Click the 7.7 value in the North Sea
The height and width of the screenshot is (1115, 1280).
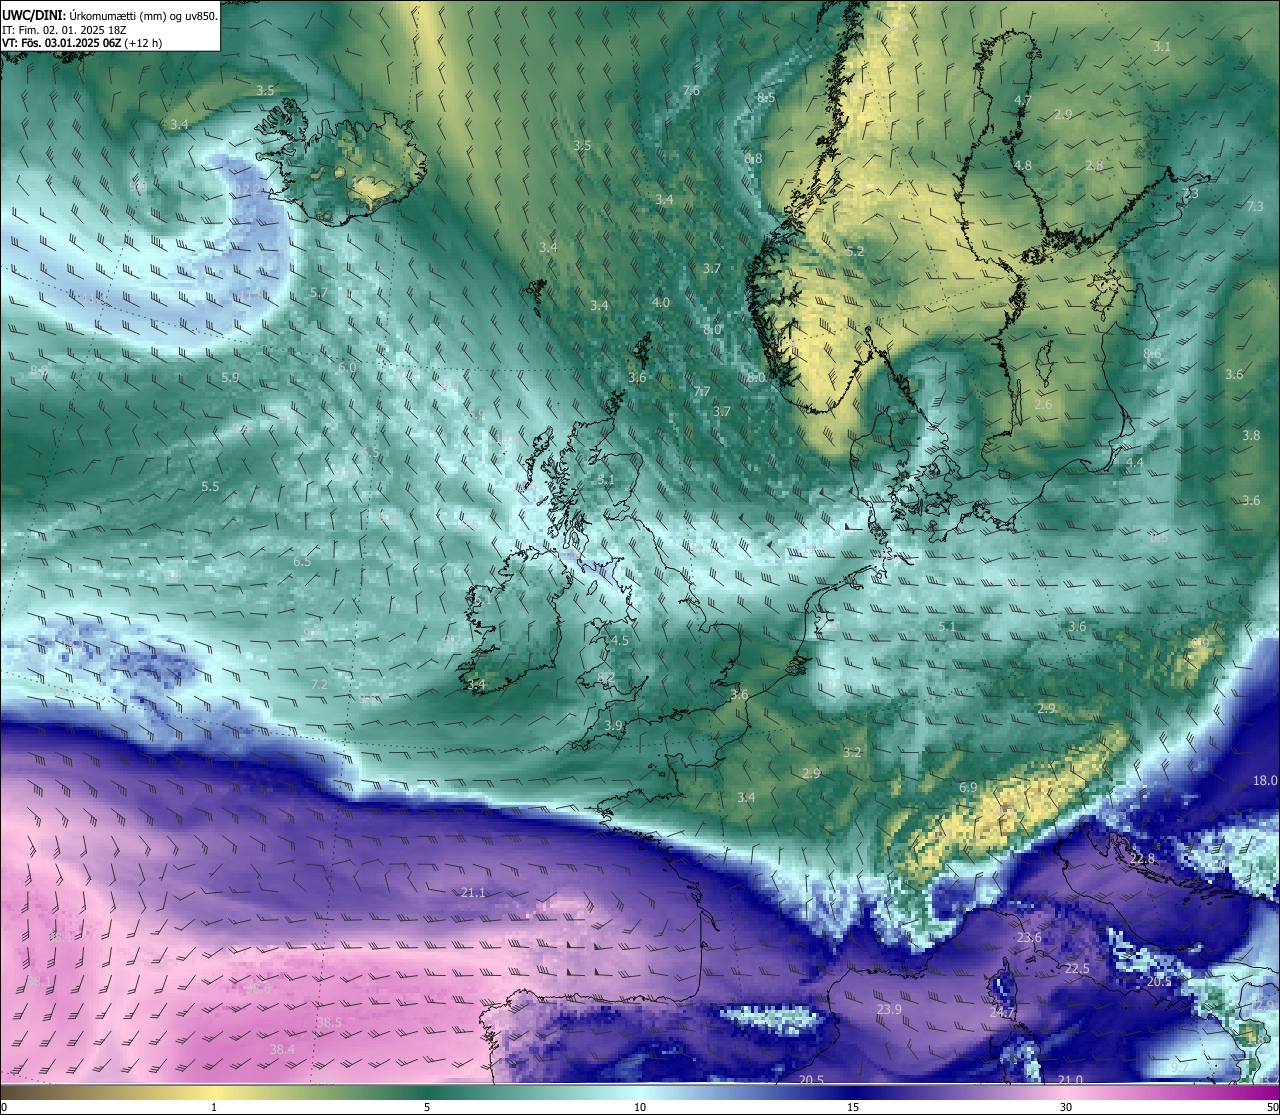pyautogui.click(x=701, y=392)
